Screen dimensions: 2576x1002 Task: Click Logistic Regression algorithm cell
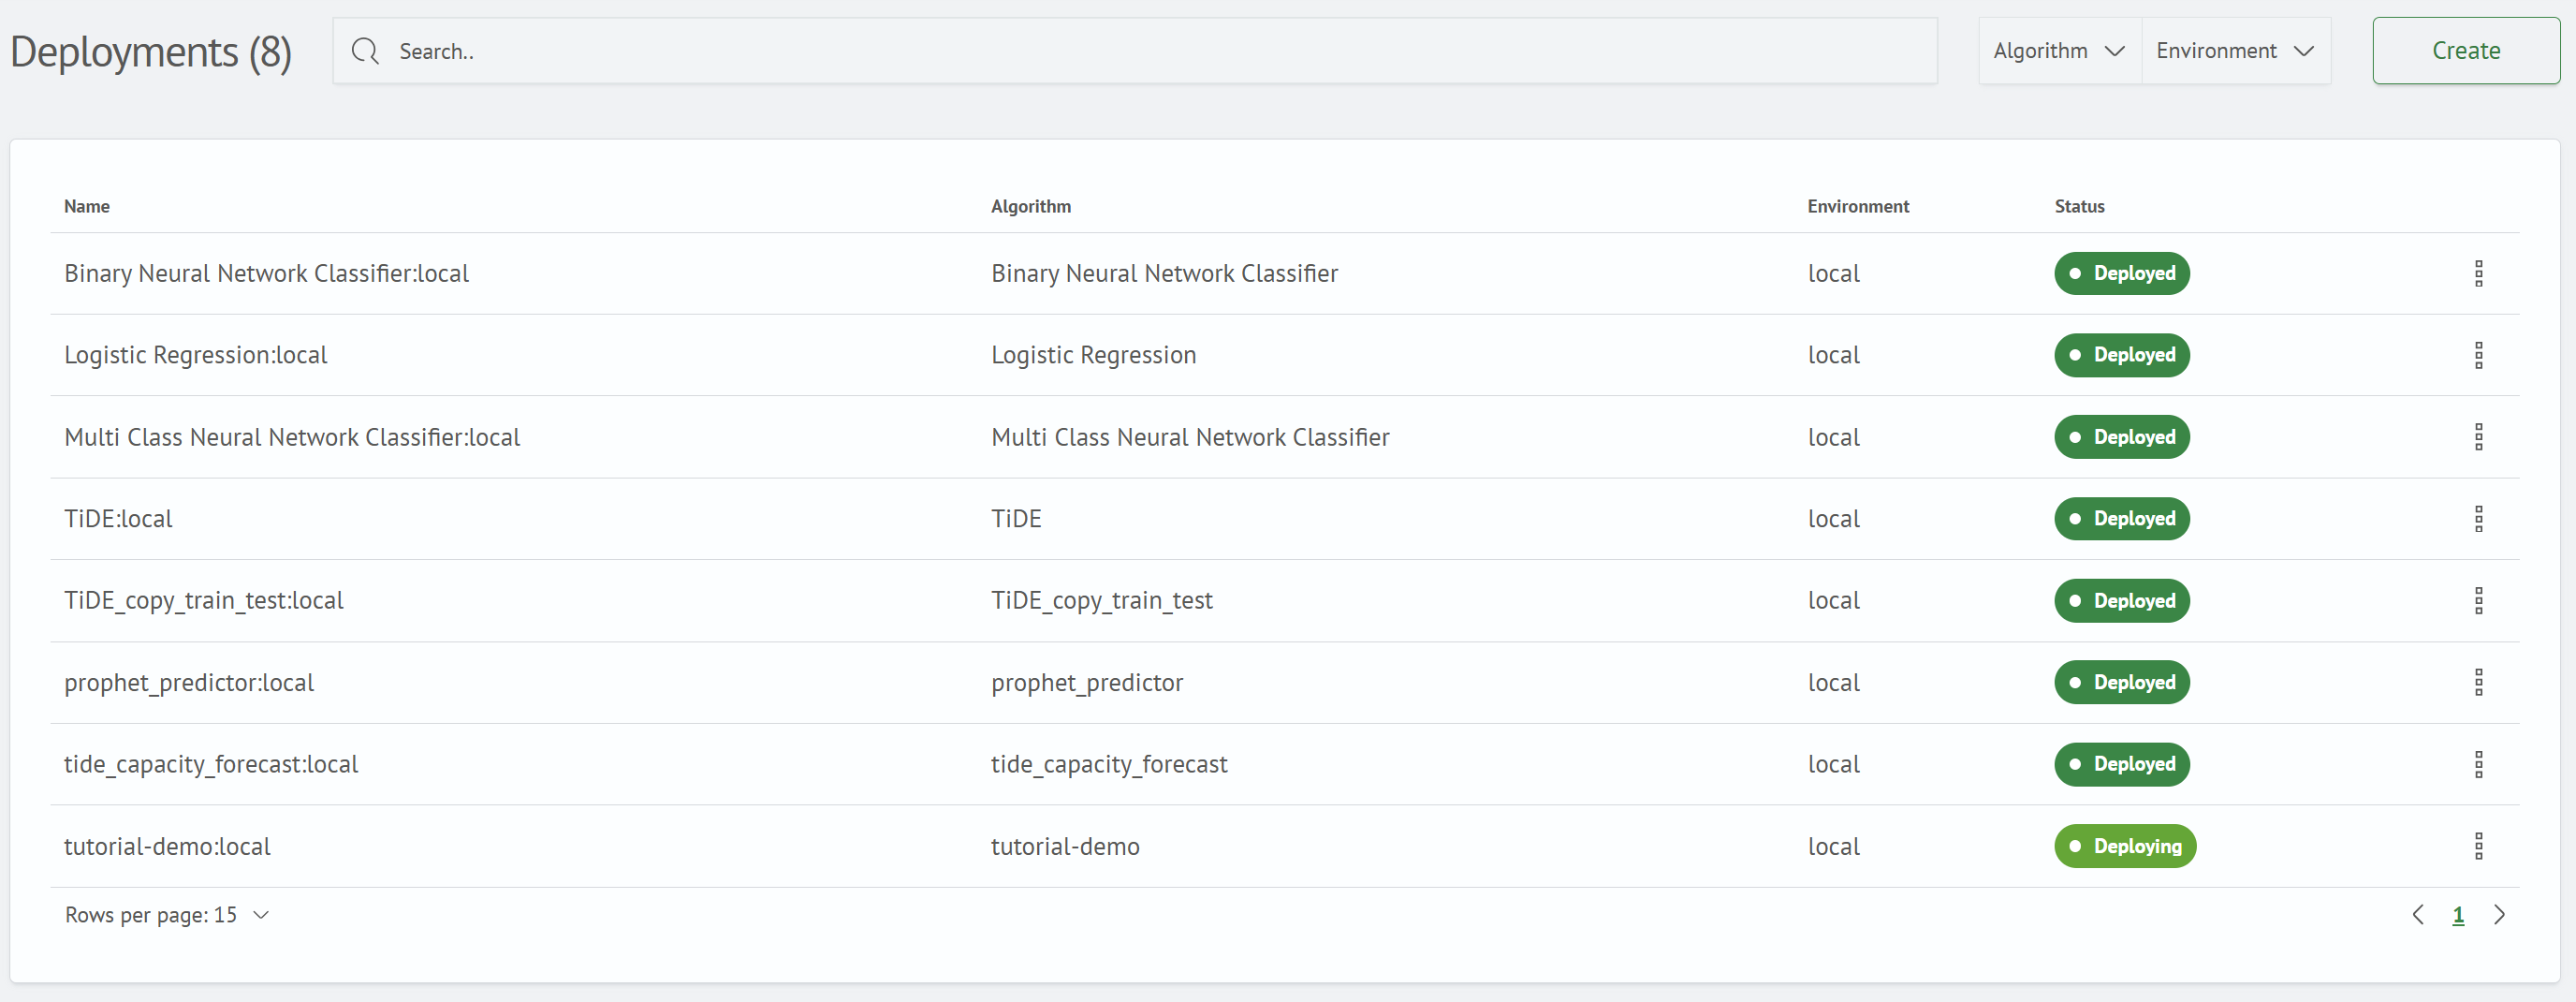[x=1093, y=355]
